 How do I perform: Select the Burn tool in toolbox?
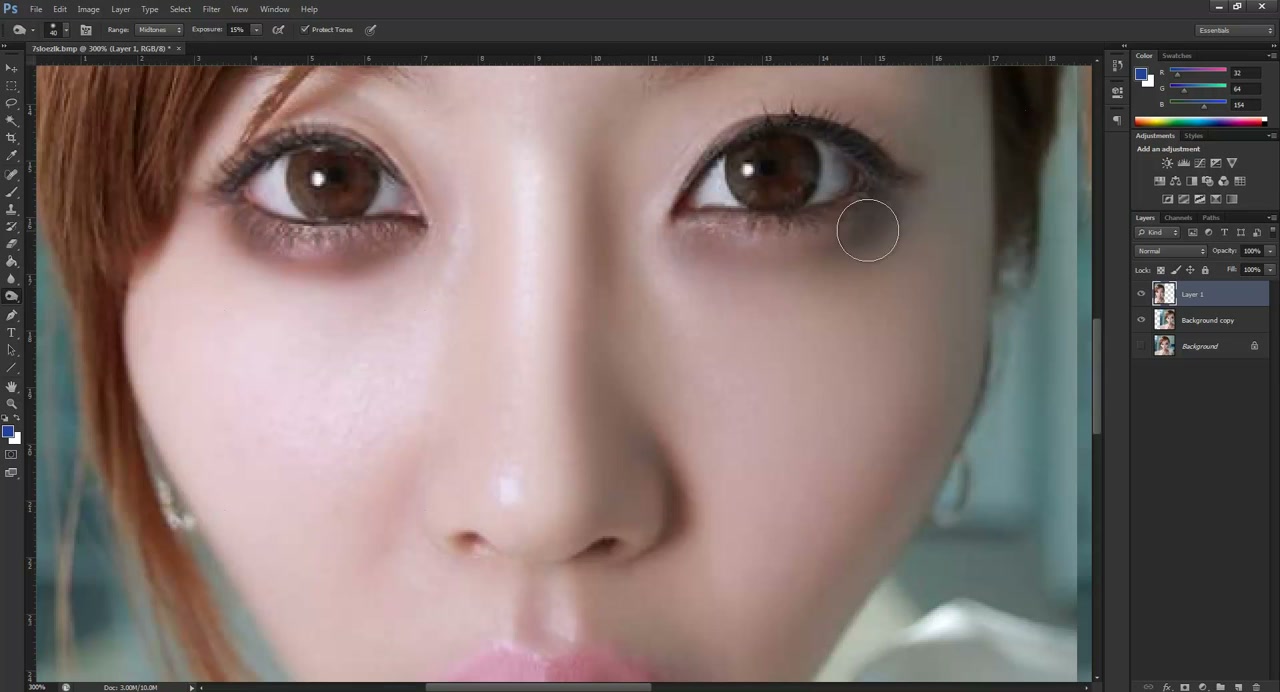(12, 296)
